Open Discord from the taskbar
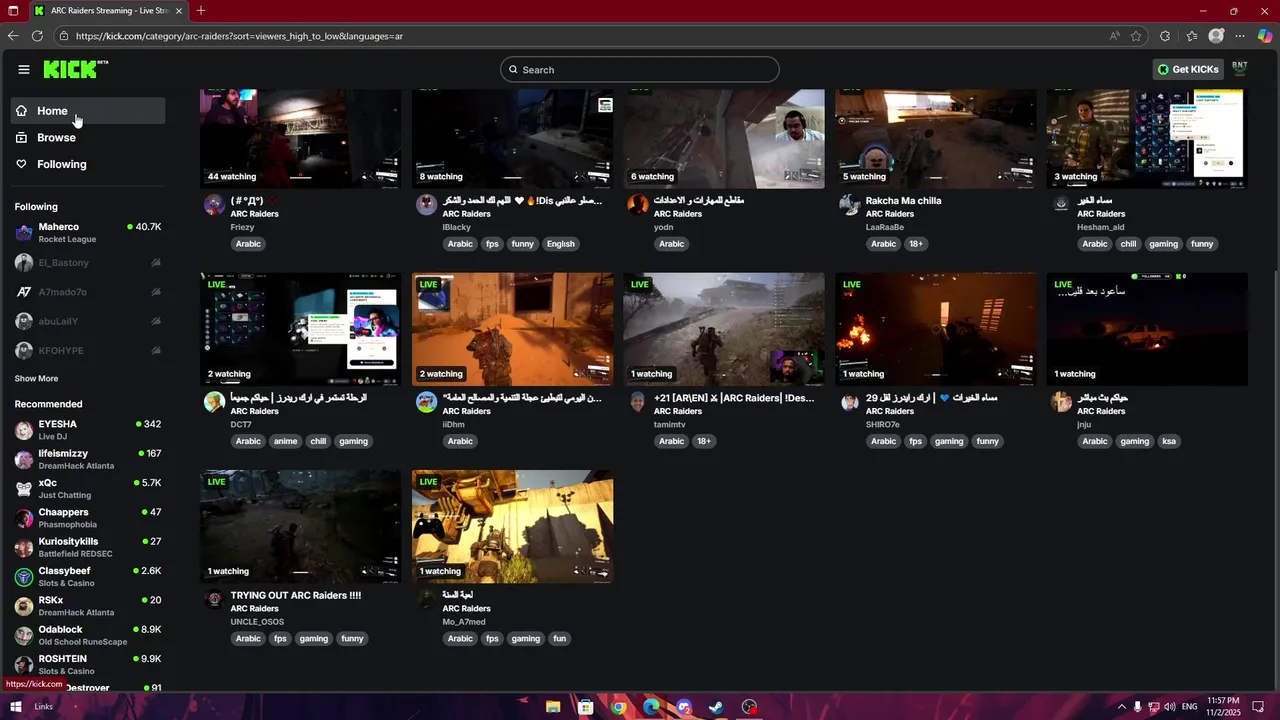The image size is (1280, 720). pos(684,707)
